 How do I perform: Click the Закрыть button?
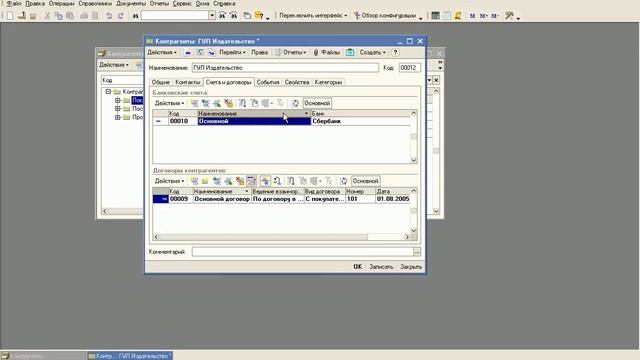click(411, 267)
